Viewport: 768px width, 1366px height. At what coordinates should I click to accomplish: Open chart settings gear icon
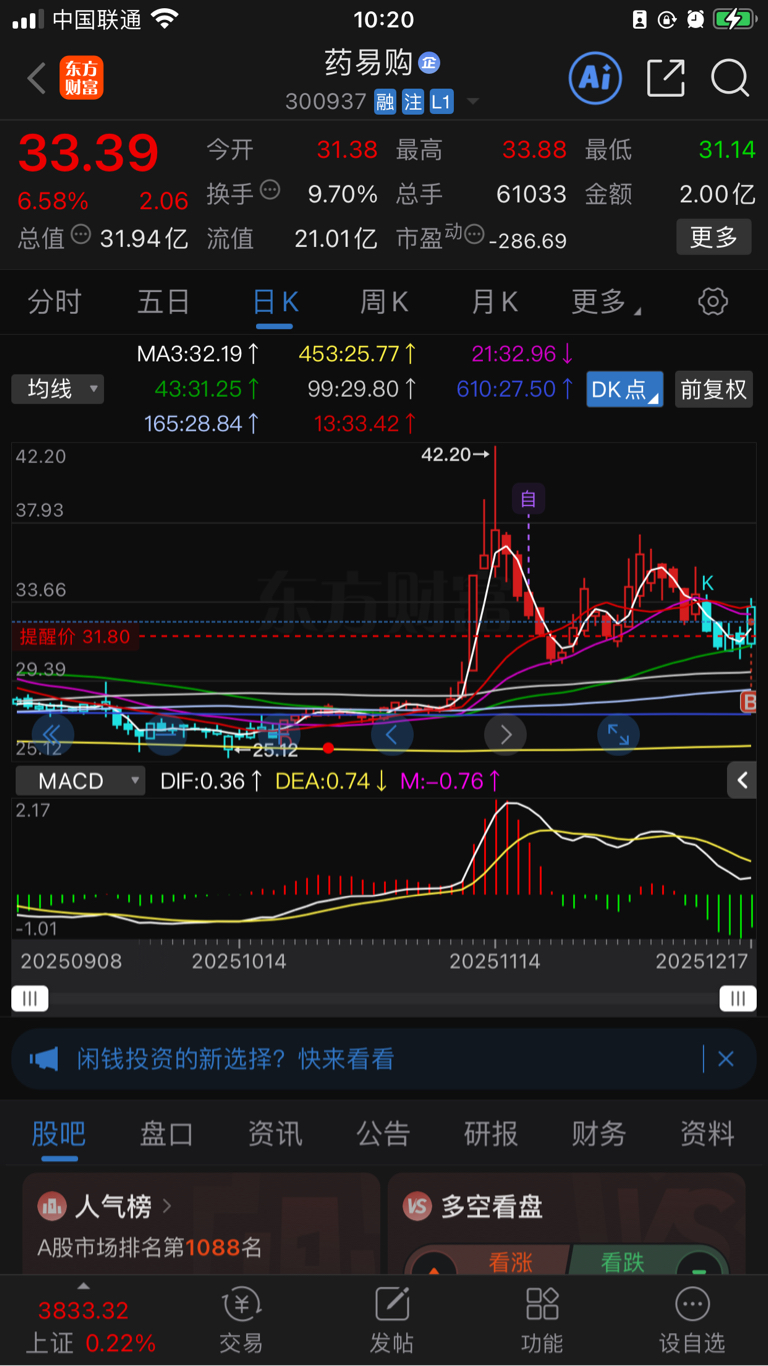point(713,301)
